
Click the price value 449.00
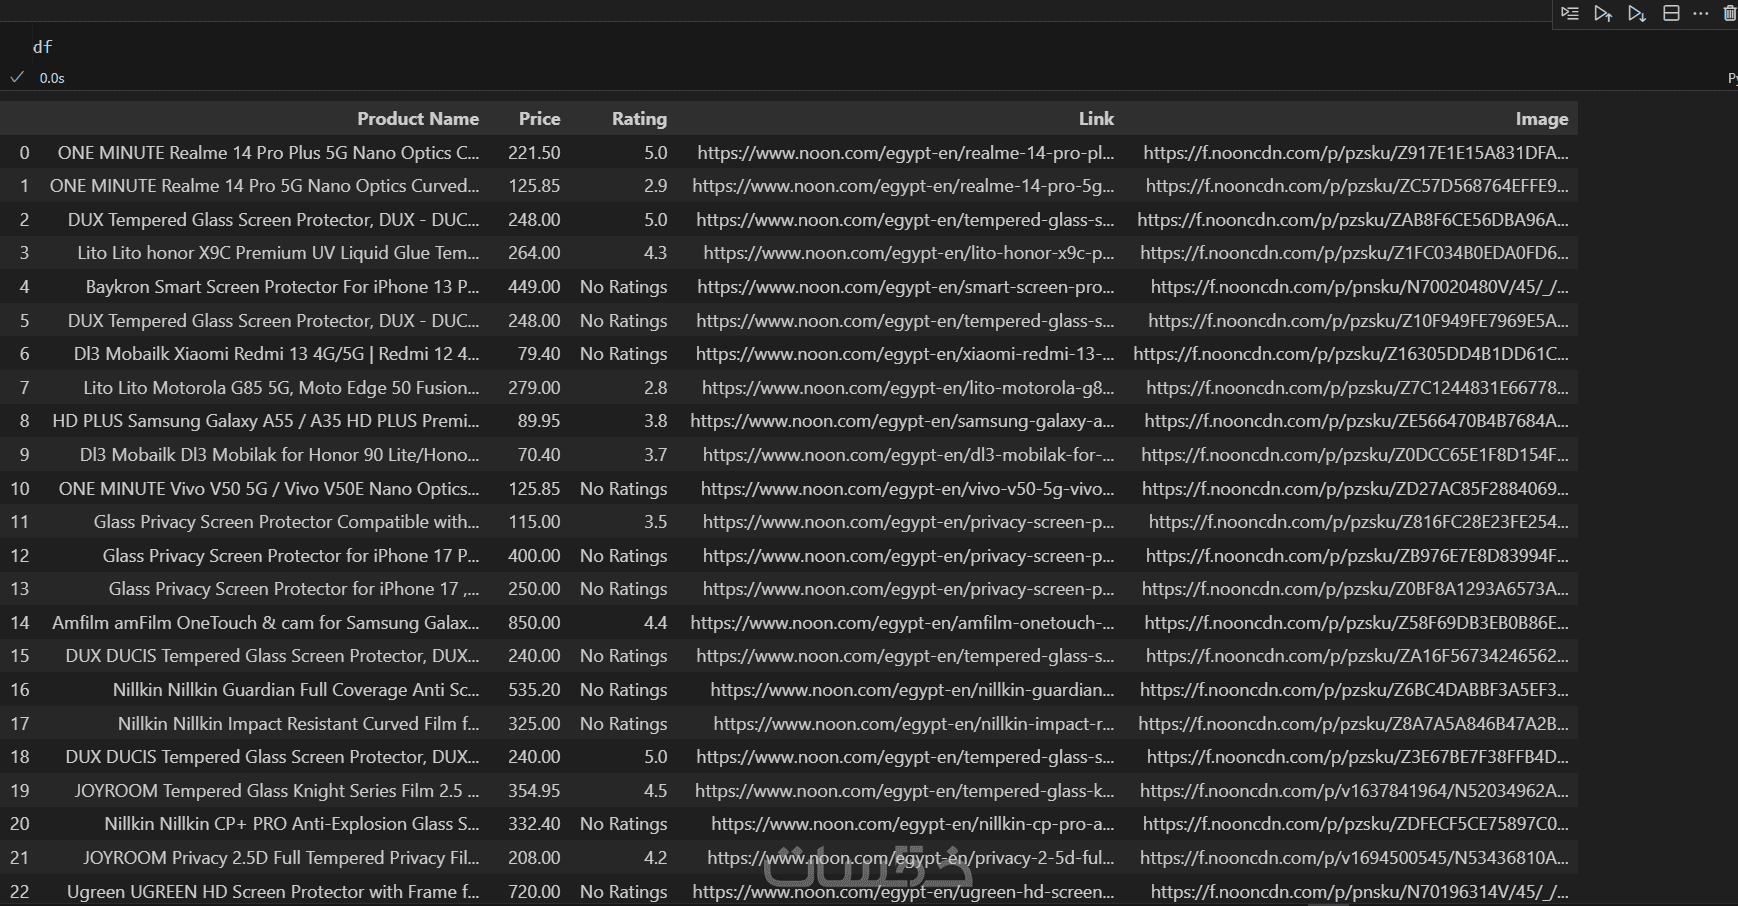point(534,287)
